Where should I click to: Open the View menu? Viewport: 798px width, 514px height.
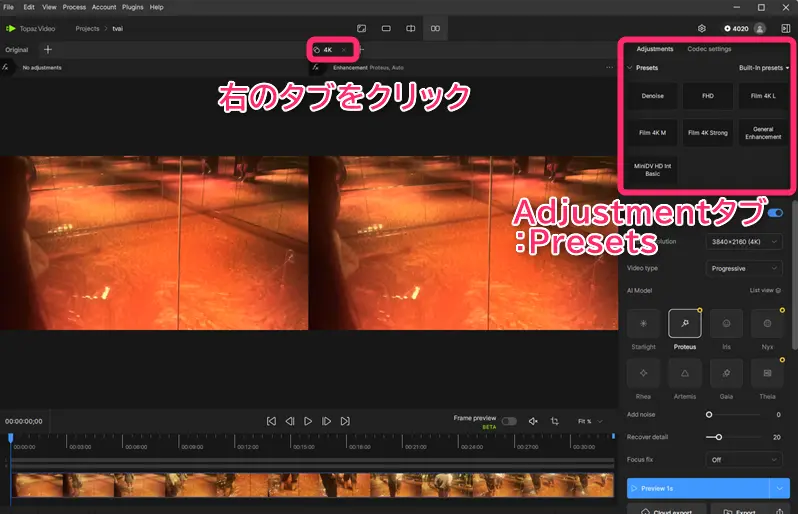coord(49,7)
